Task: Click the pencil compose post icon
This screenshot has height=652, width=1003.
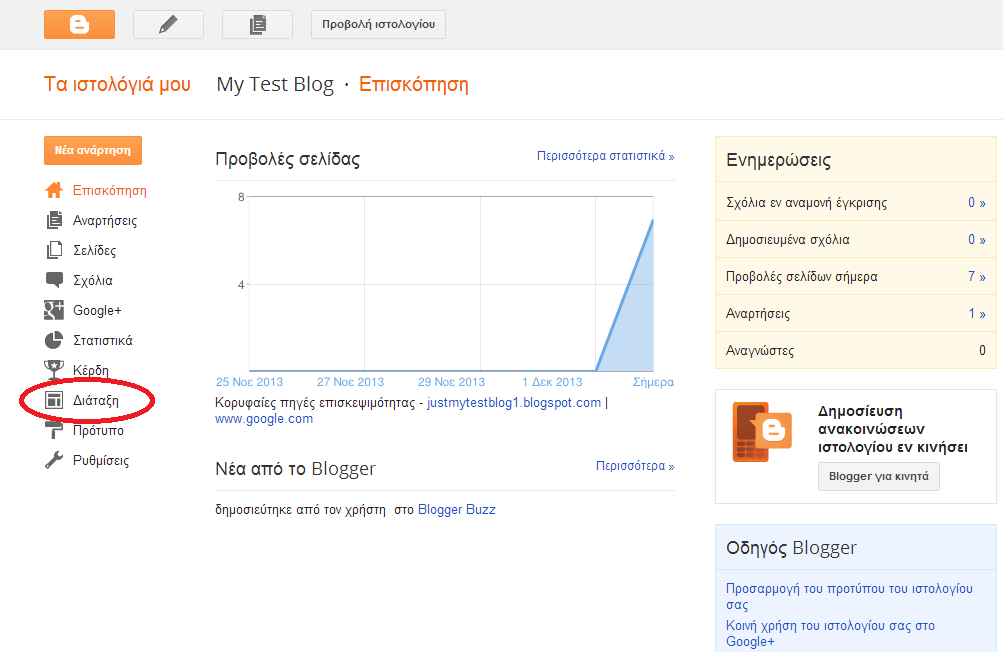Action: click(168, 24)
